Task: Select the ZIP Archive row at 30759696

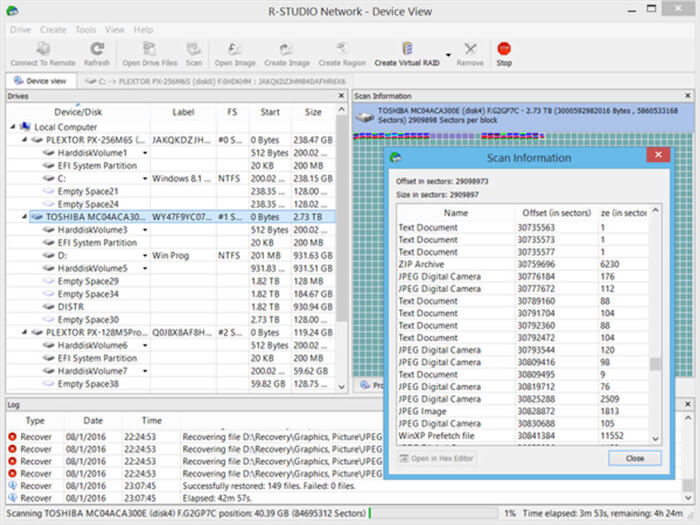Action: [x=522, y=264]
